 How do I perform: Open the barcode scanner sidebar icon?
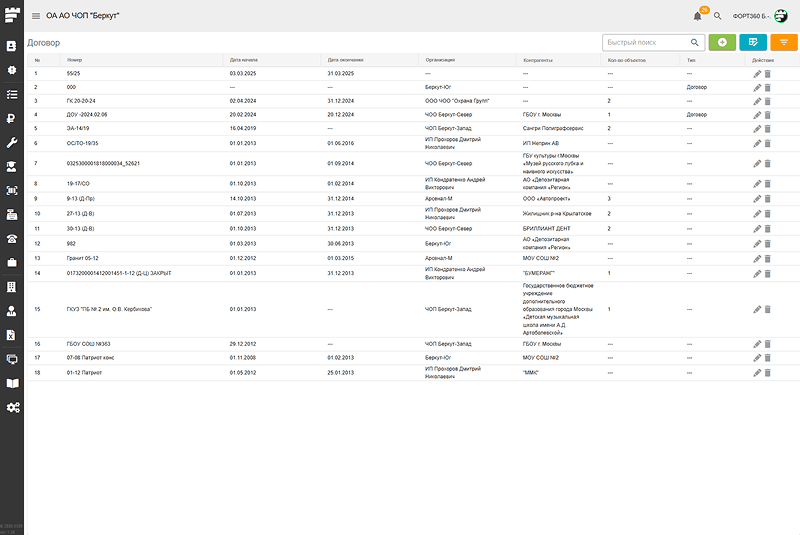click(12, 190)
